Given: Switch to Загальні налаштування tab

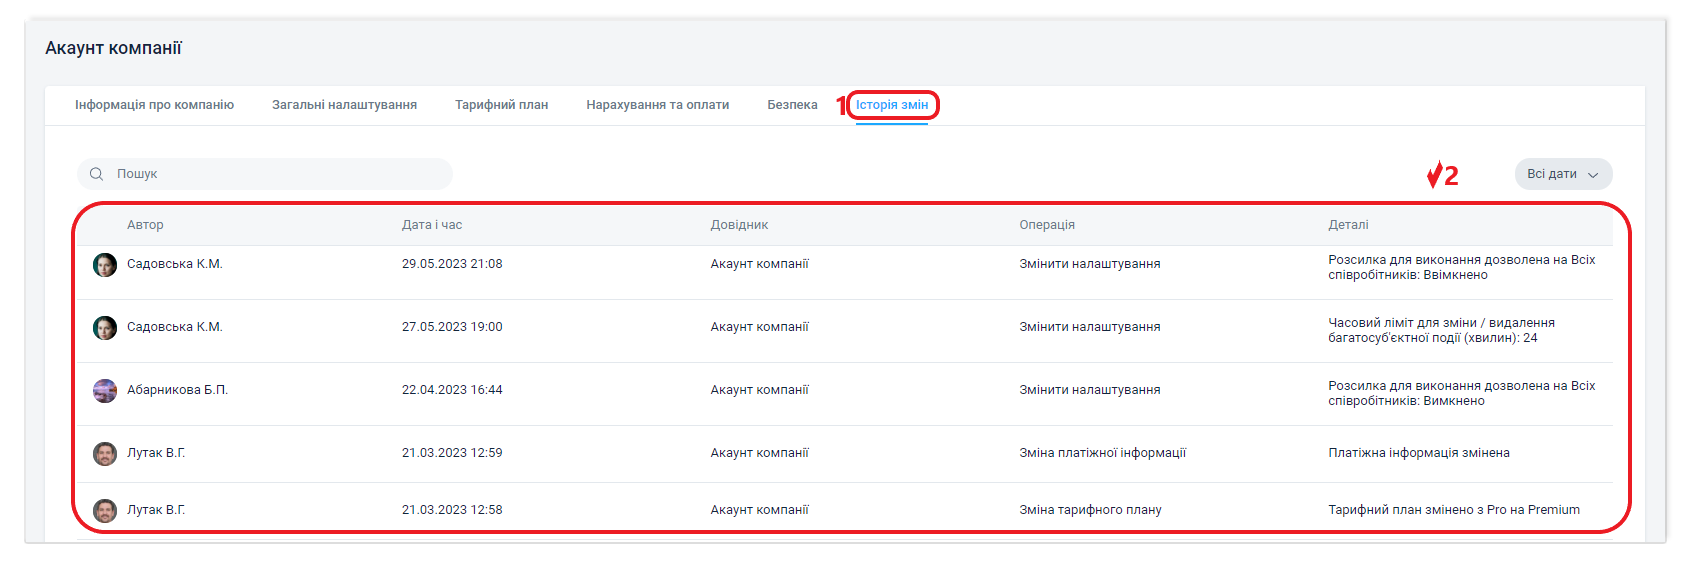Looking at the screenshot, I should (x=344, y=105).
